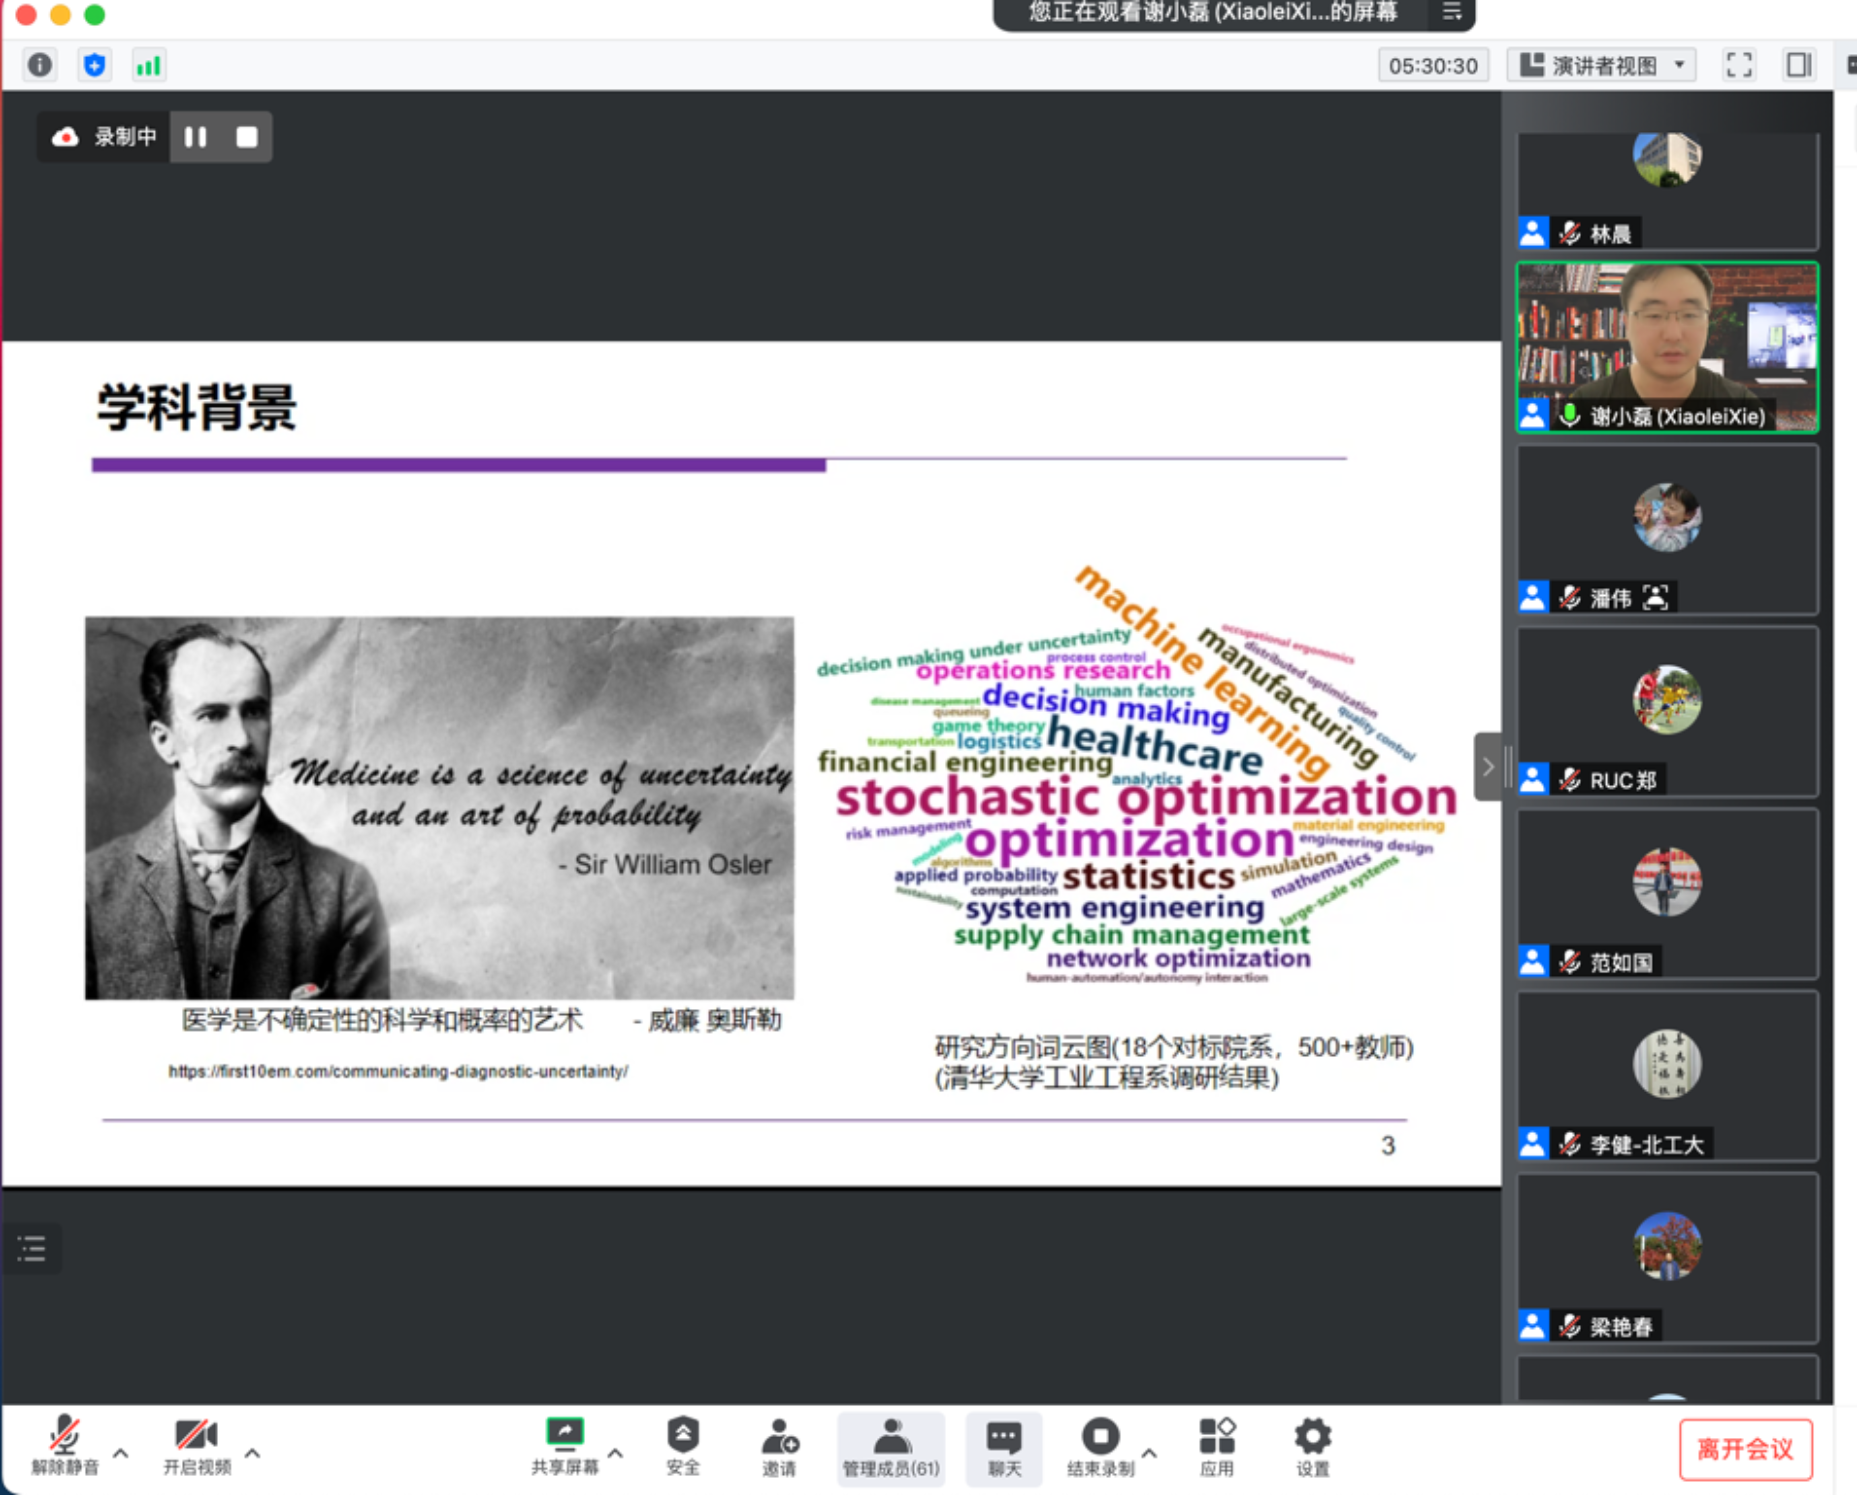Open the Chat (聊天) panel
The width and height of the screenshot is (1858, 1496).
[x=1004, y=1446]
